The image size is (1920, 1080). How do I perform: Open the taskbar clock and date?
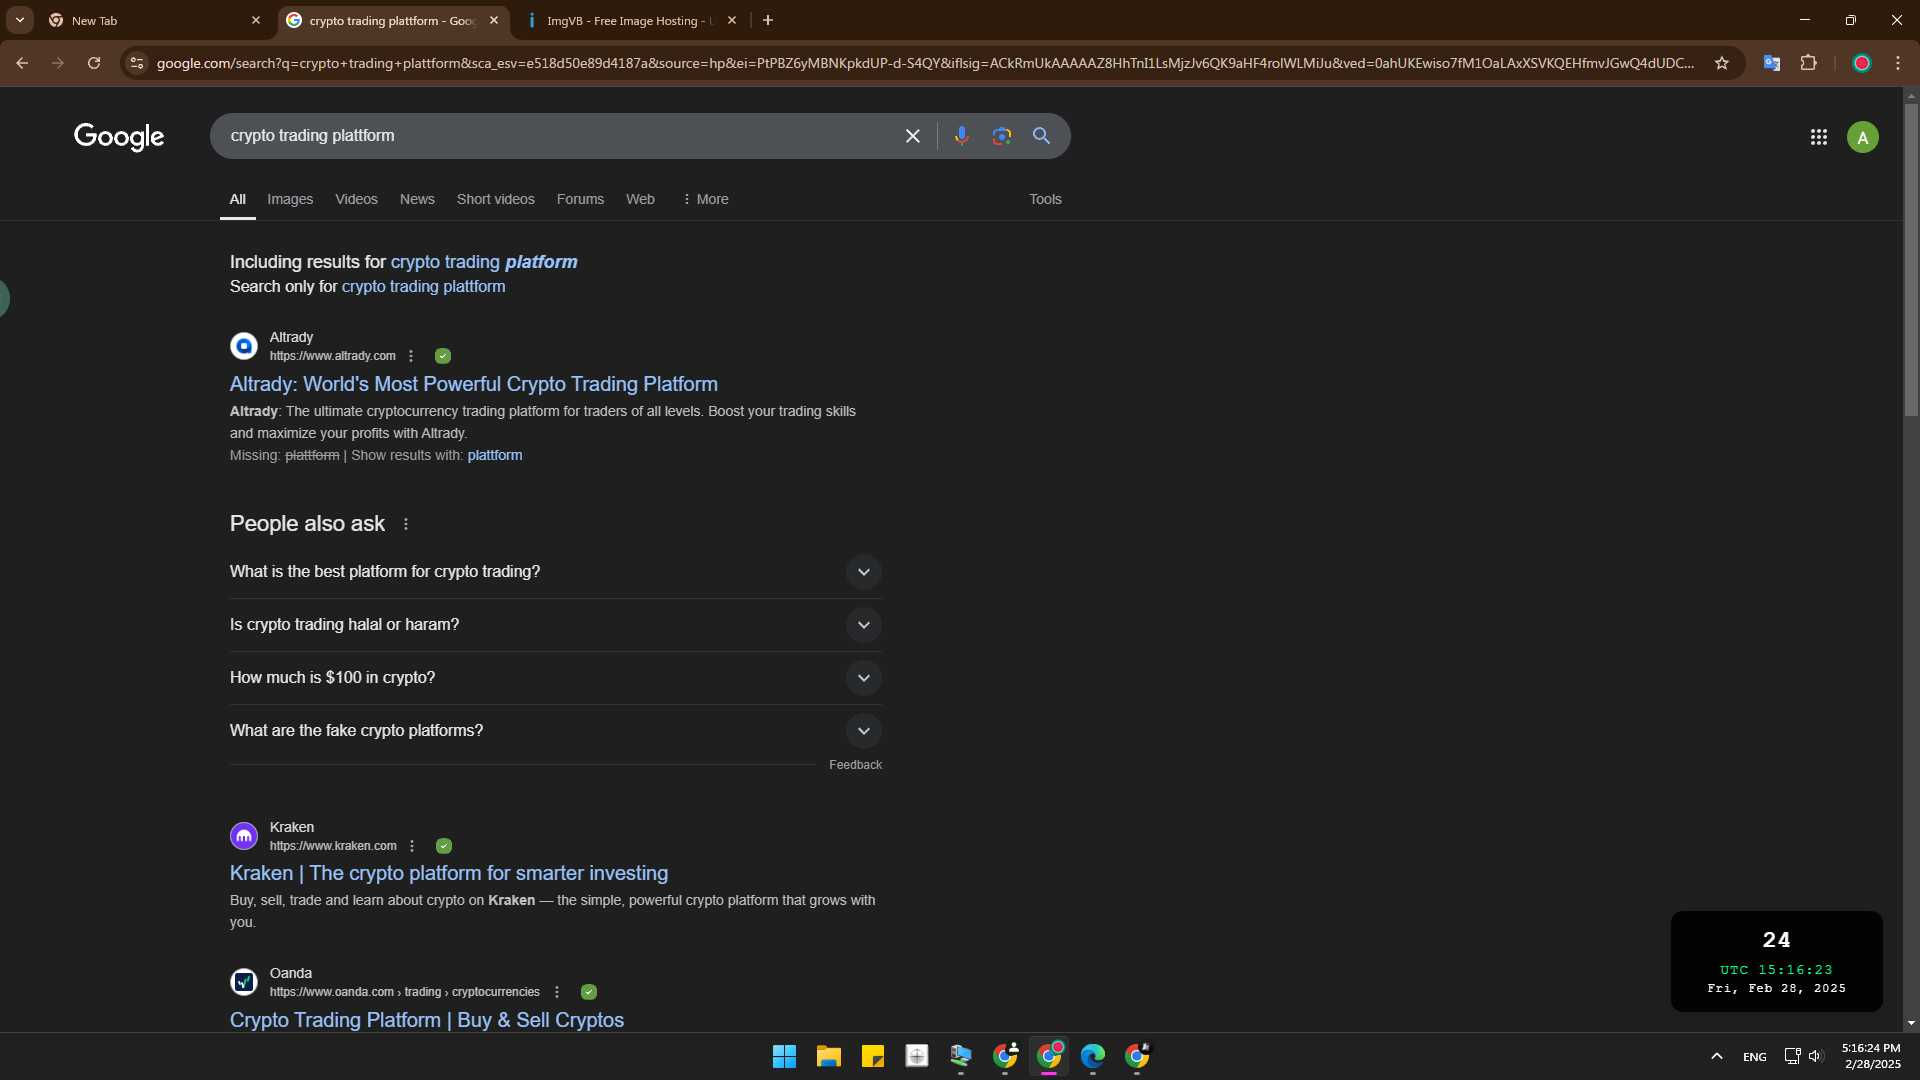click(x=1872, y=1056)
